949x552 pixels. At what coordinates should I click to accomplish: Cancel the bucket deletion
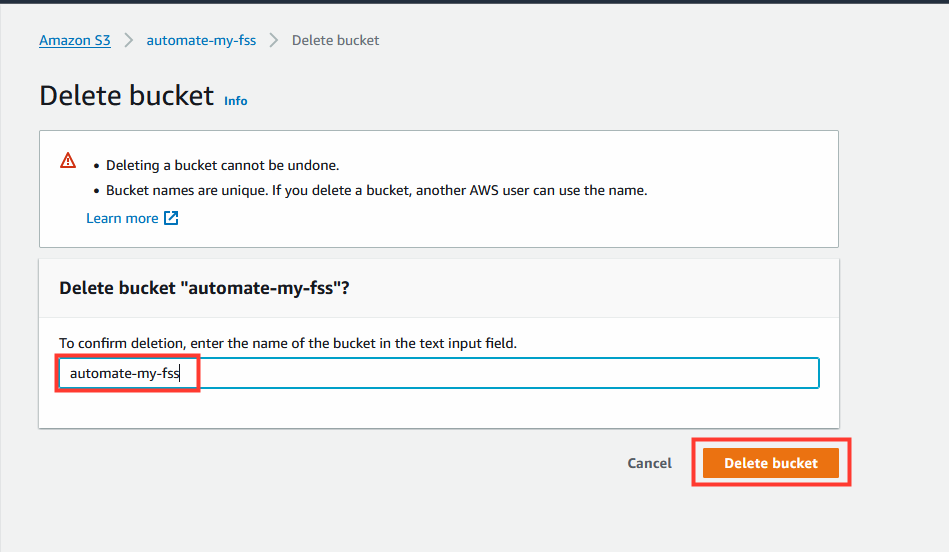tap(649, 463)
